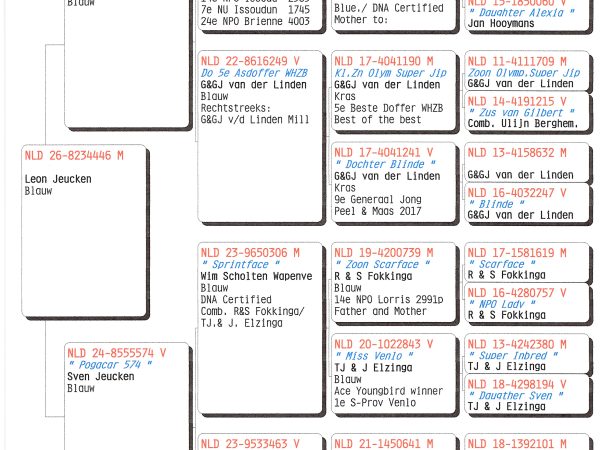
Task: Select name Daughter Alexia
Action: [x=521, y=13]
